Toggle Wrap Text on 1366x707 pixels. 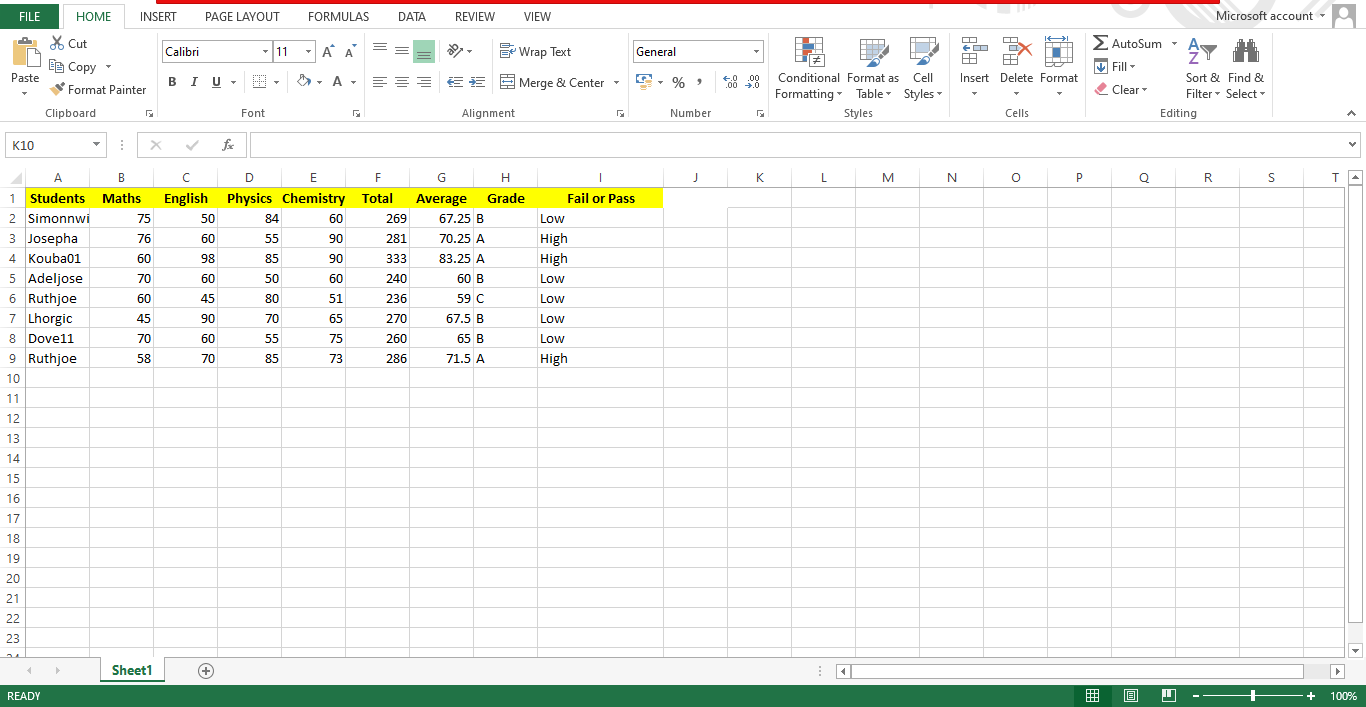tap(535, 51)
